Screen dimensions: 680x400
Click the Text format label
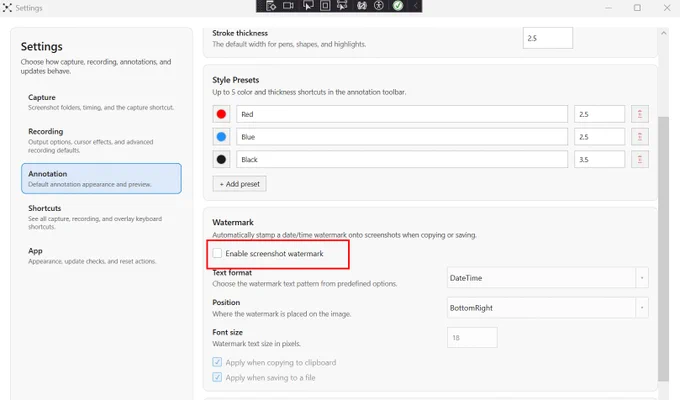[232, 272]
